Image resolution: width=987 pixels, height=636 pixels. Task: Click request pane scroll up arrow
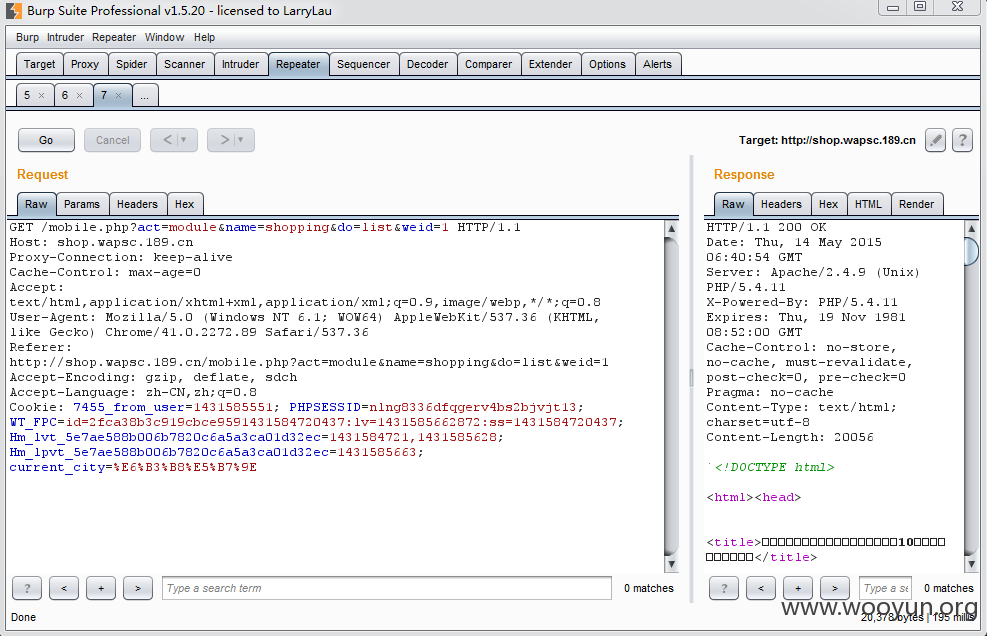672,229
